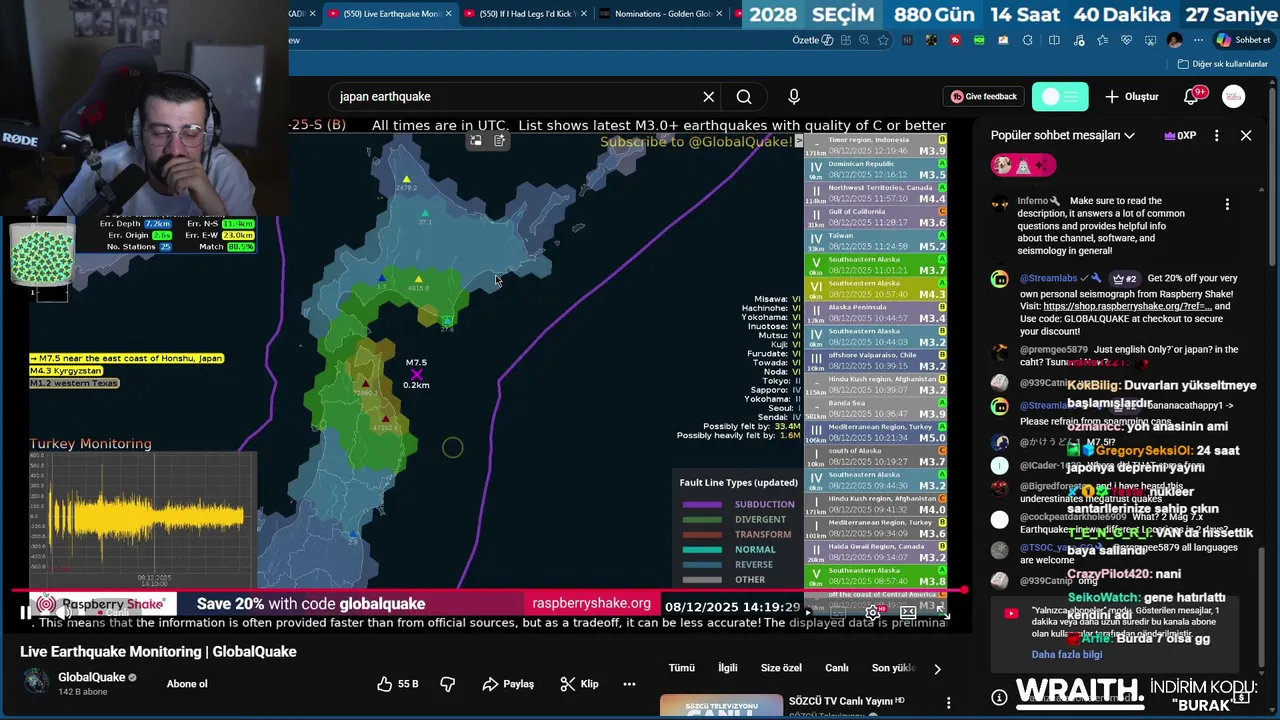
Task: Create a clip with Klip scissors
Action: (580, 684)
